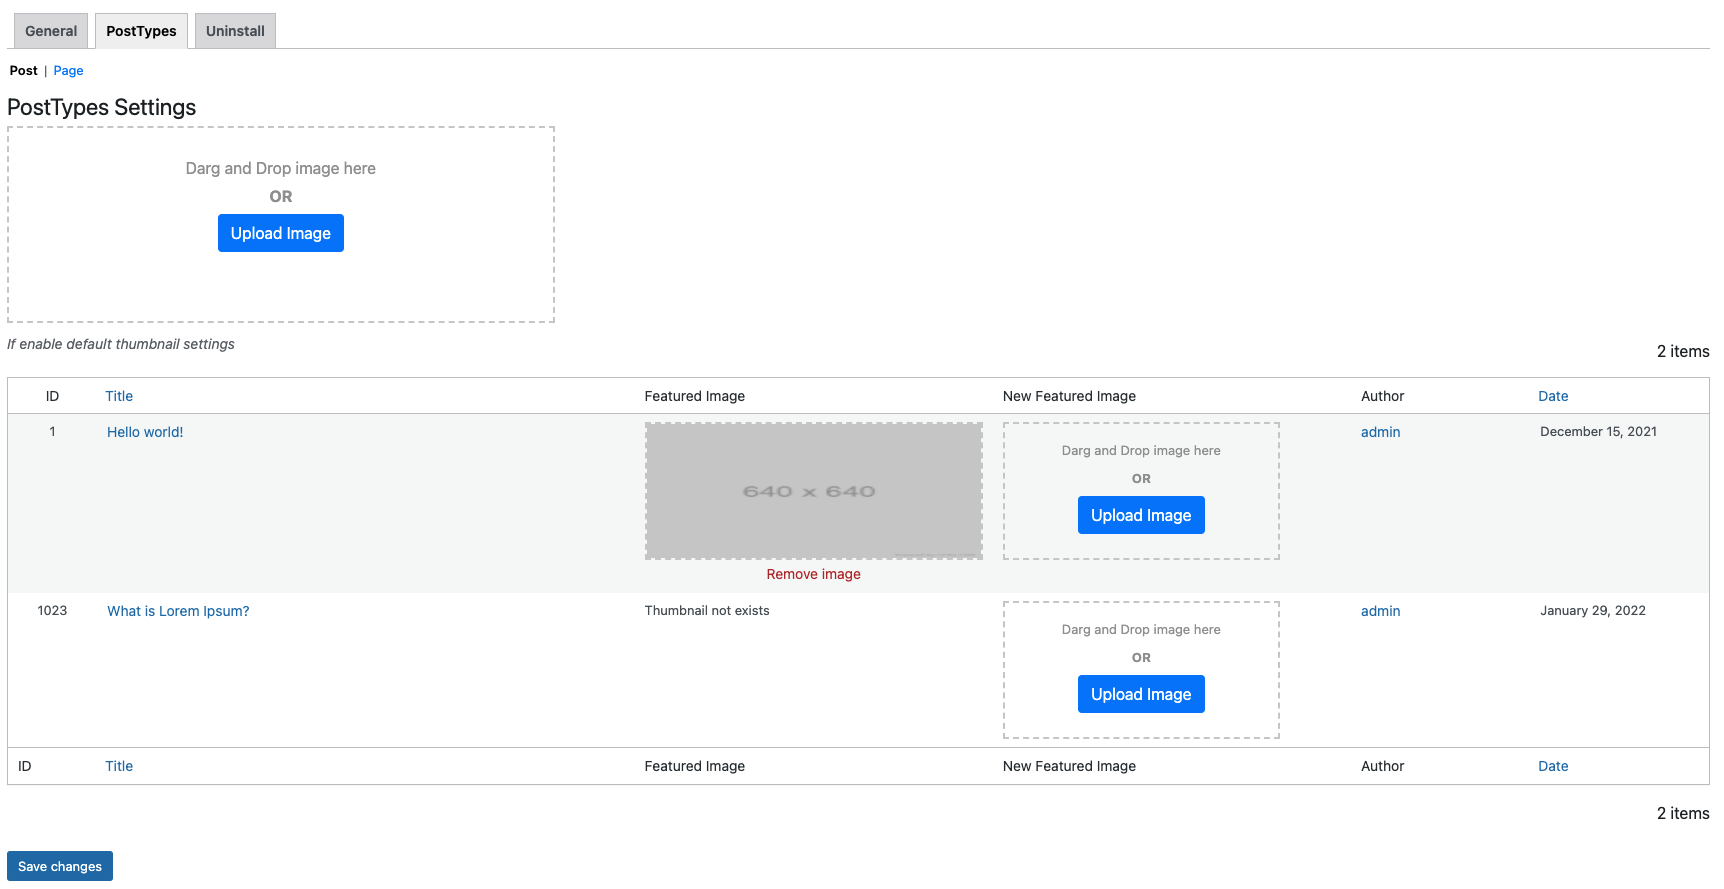Click Upload Image for the default thumbnail
The width and height of the screenshot is (1724, 889).
tap(281, 233)
